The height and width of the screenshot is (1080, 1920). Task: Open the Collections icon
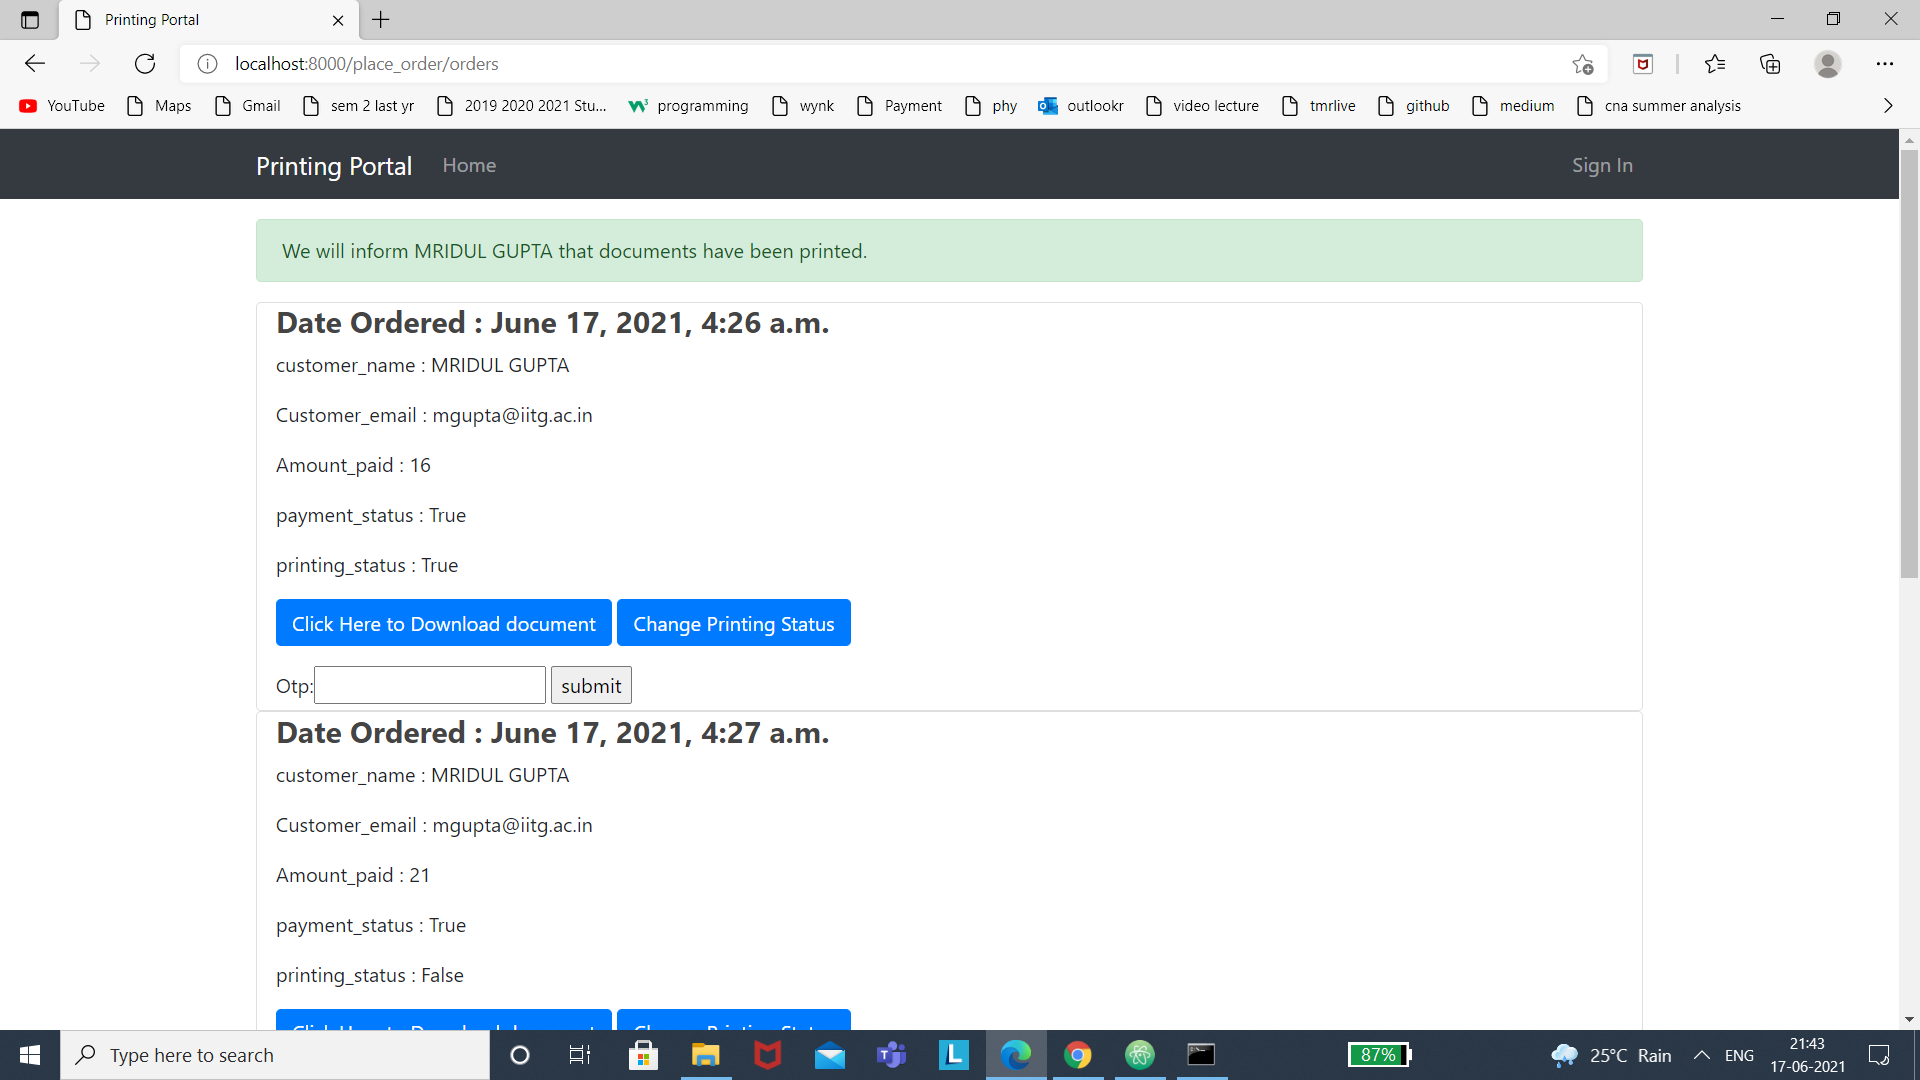point(1770,64)
